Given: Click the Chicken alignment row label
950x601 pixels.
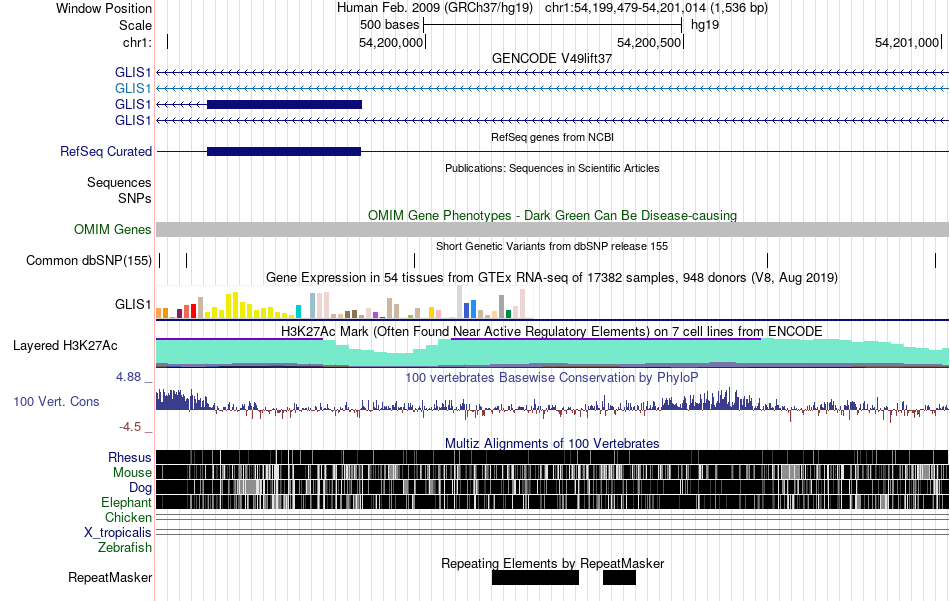Looking at the screenshot, I should pos(128,517).
